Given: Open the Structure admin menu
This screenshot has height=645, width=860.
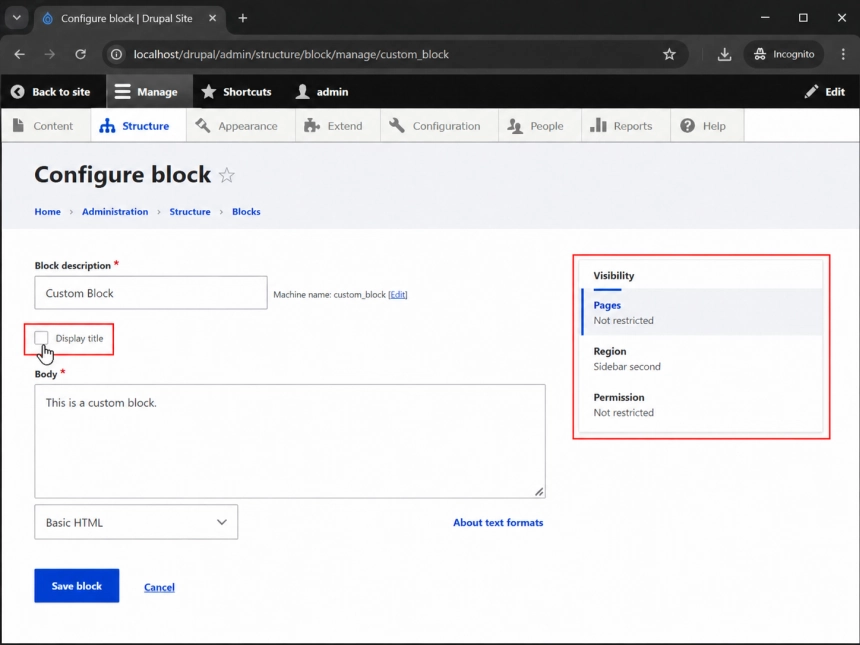Looking at the screenshot, I should [138, 126].
